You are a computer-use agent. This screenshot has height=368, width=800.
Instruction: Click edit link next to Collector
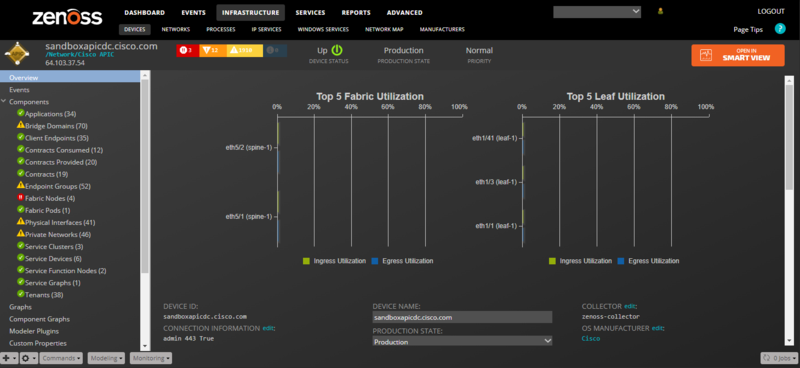[x=630, y=306]
